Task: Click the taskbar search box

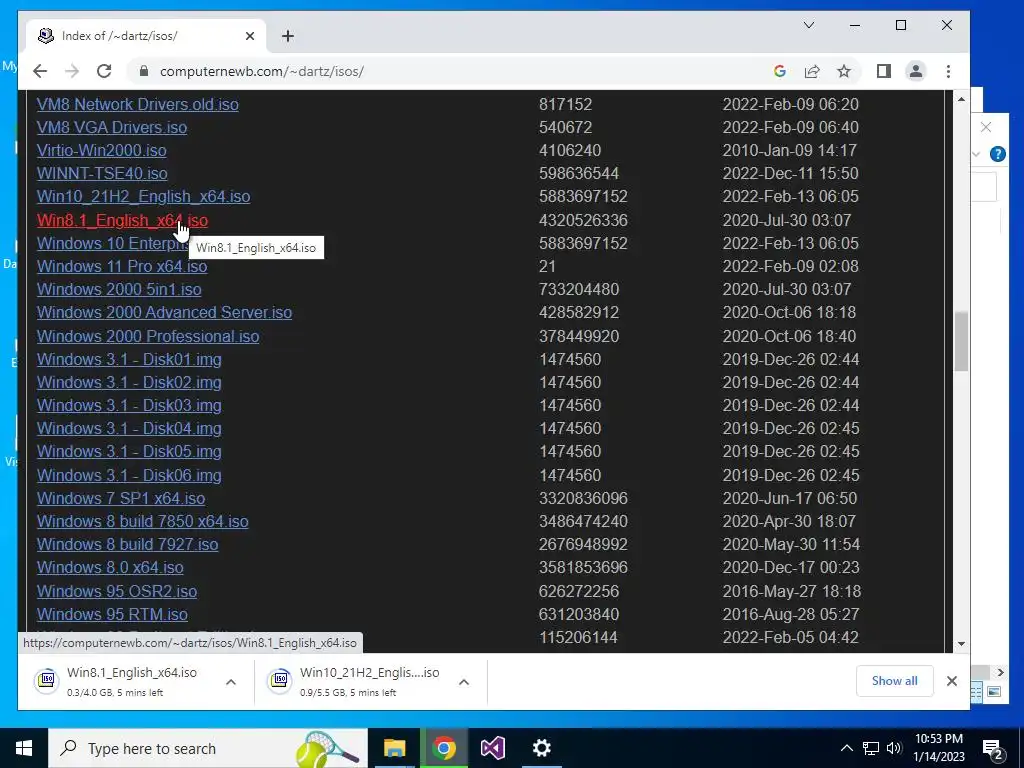Action: [x=208, y=748]
